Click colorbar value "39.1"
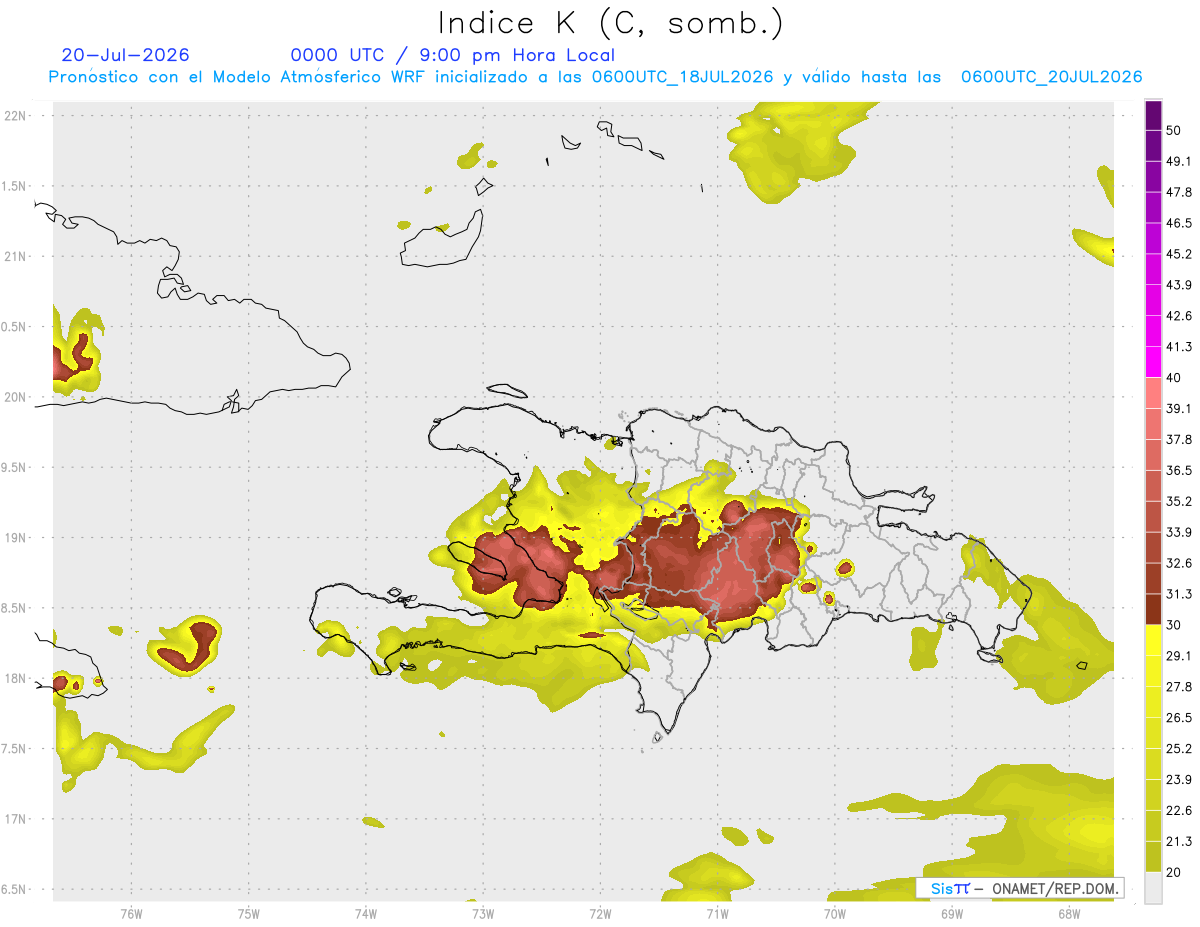 1179,408
